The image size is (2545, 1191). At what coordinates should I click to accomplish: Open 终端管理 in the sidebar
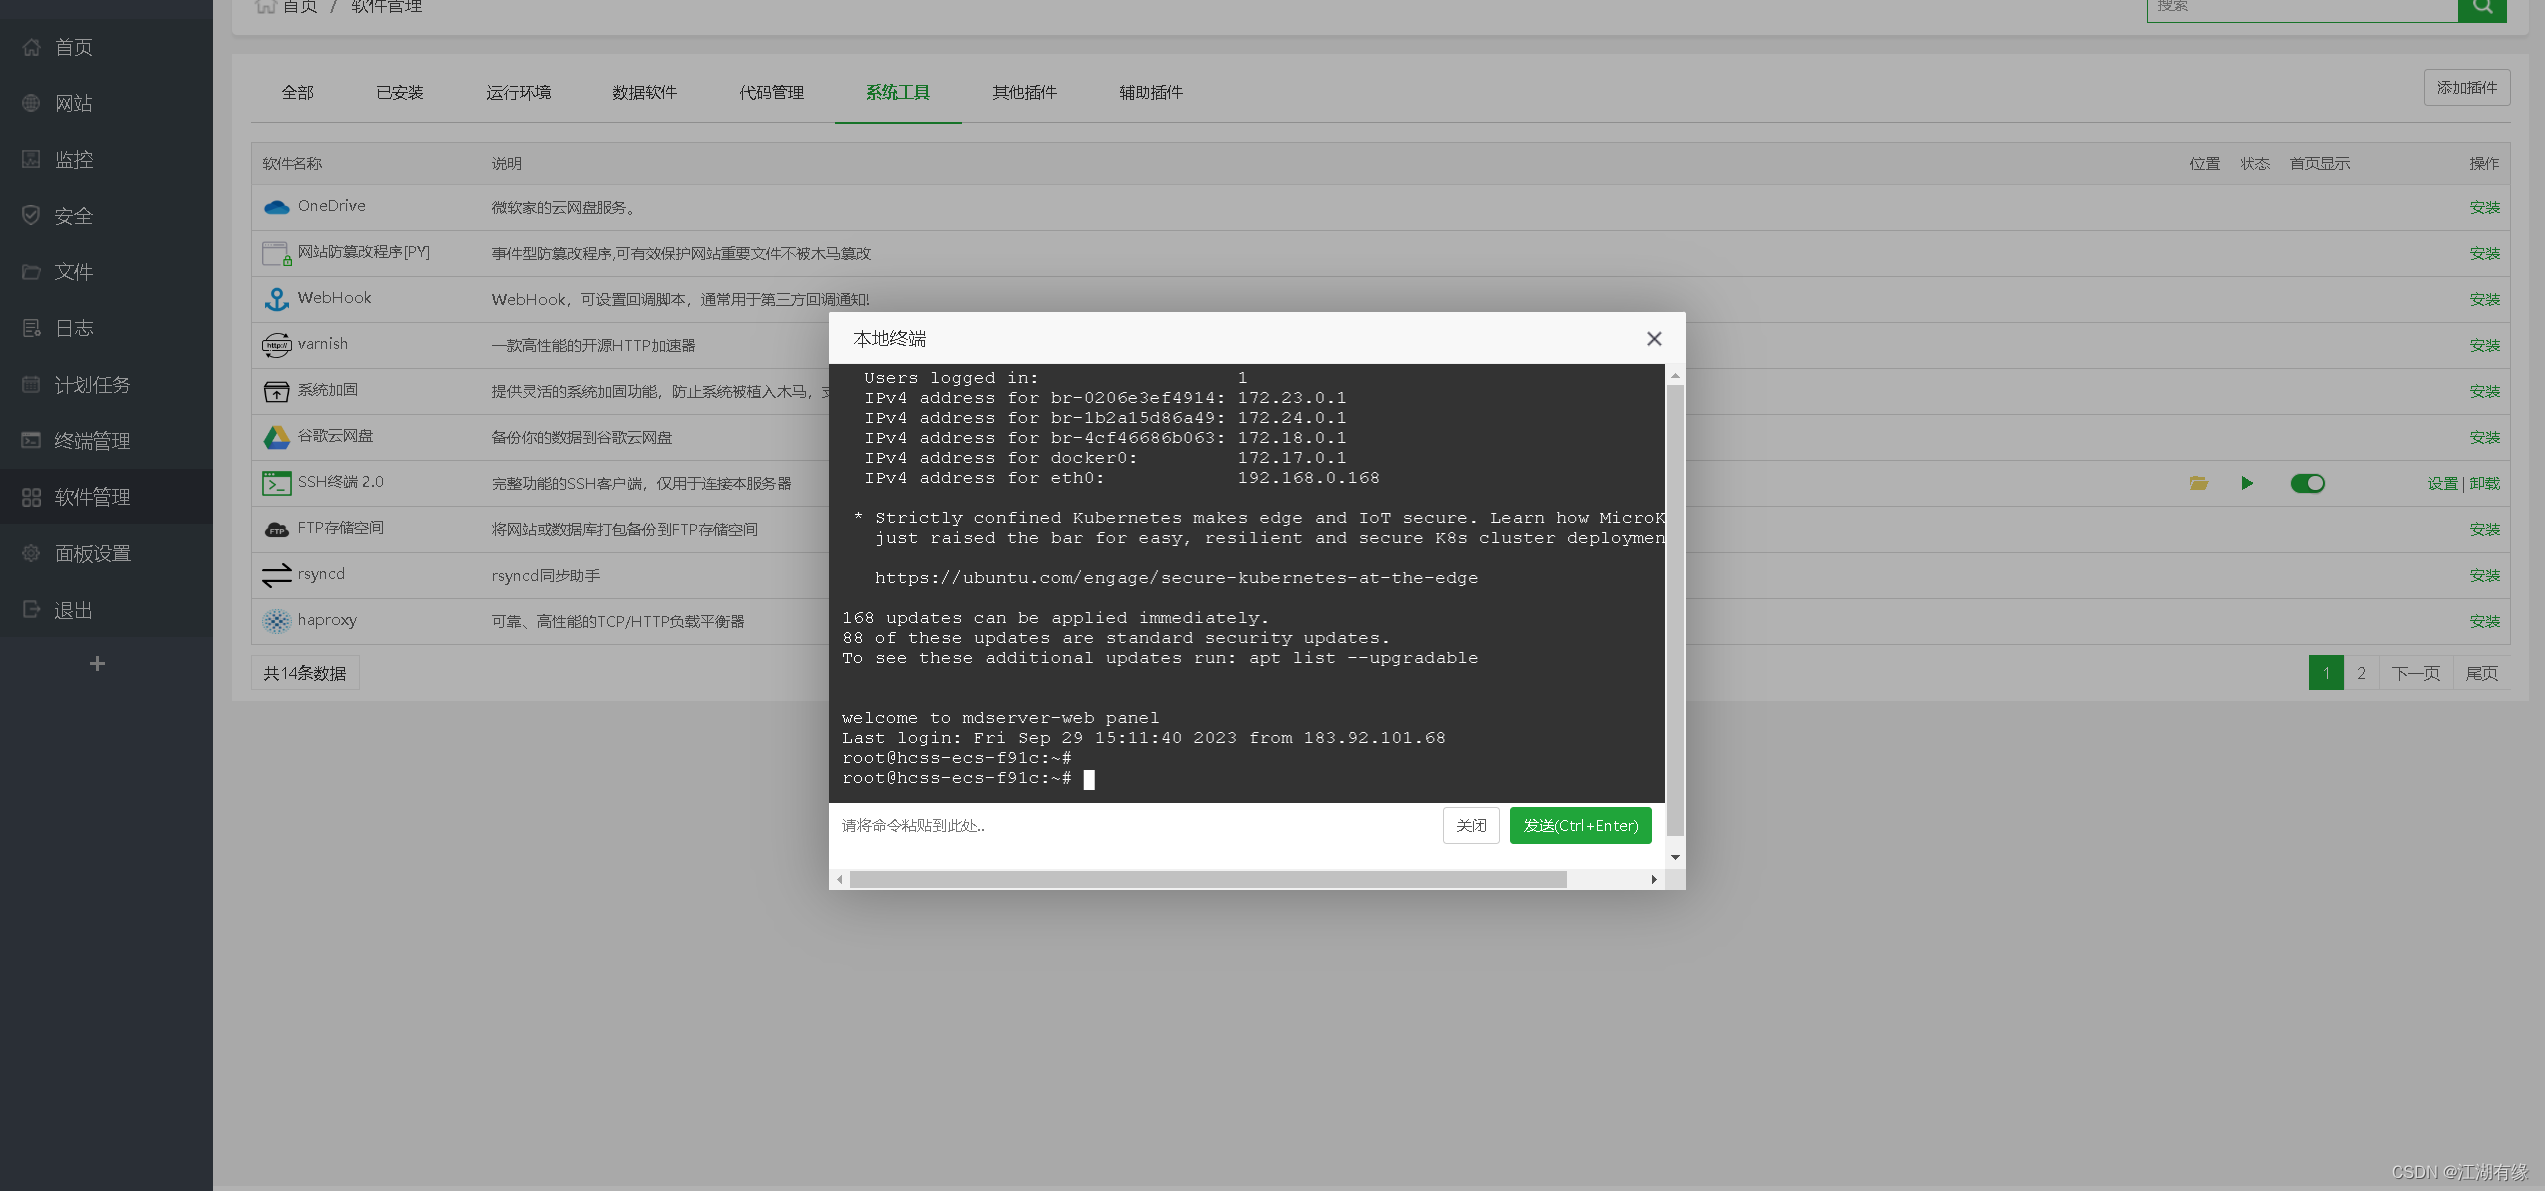(92, 441)
